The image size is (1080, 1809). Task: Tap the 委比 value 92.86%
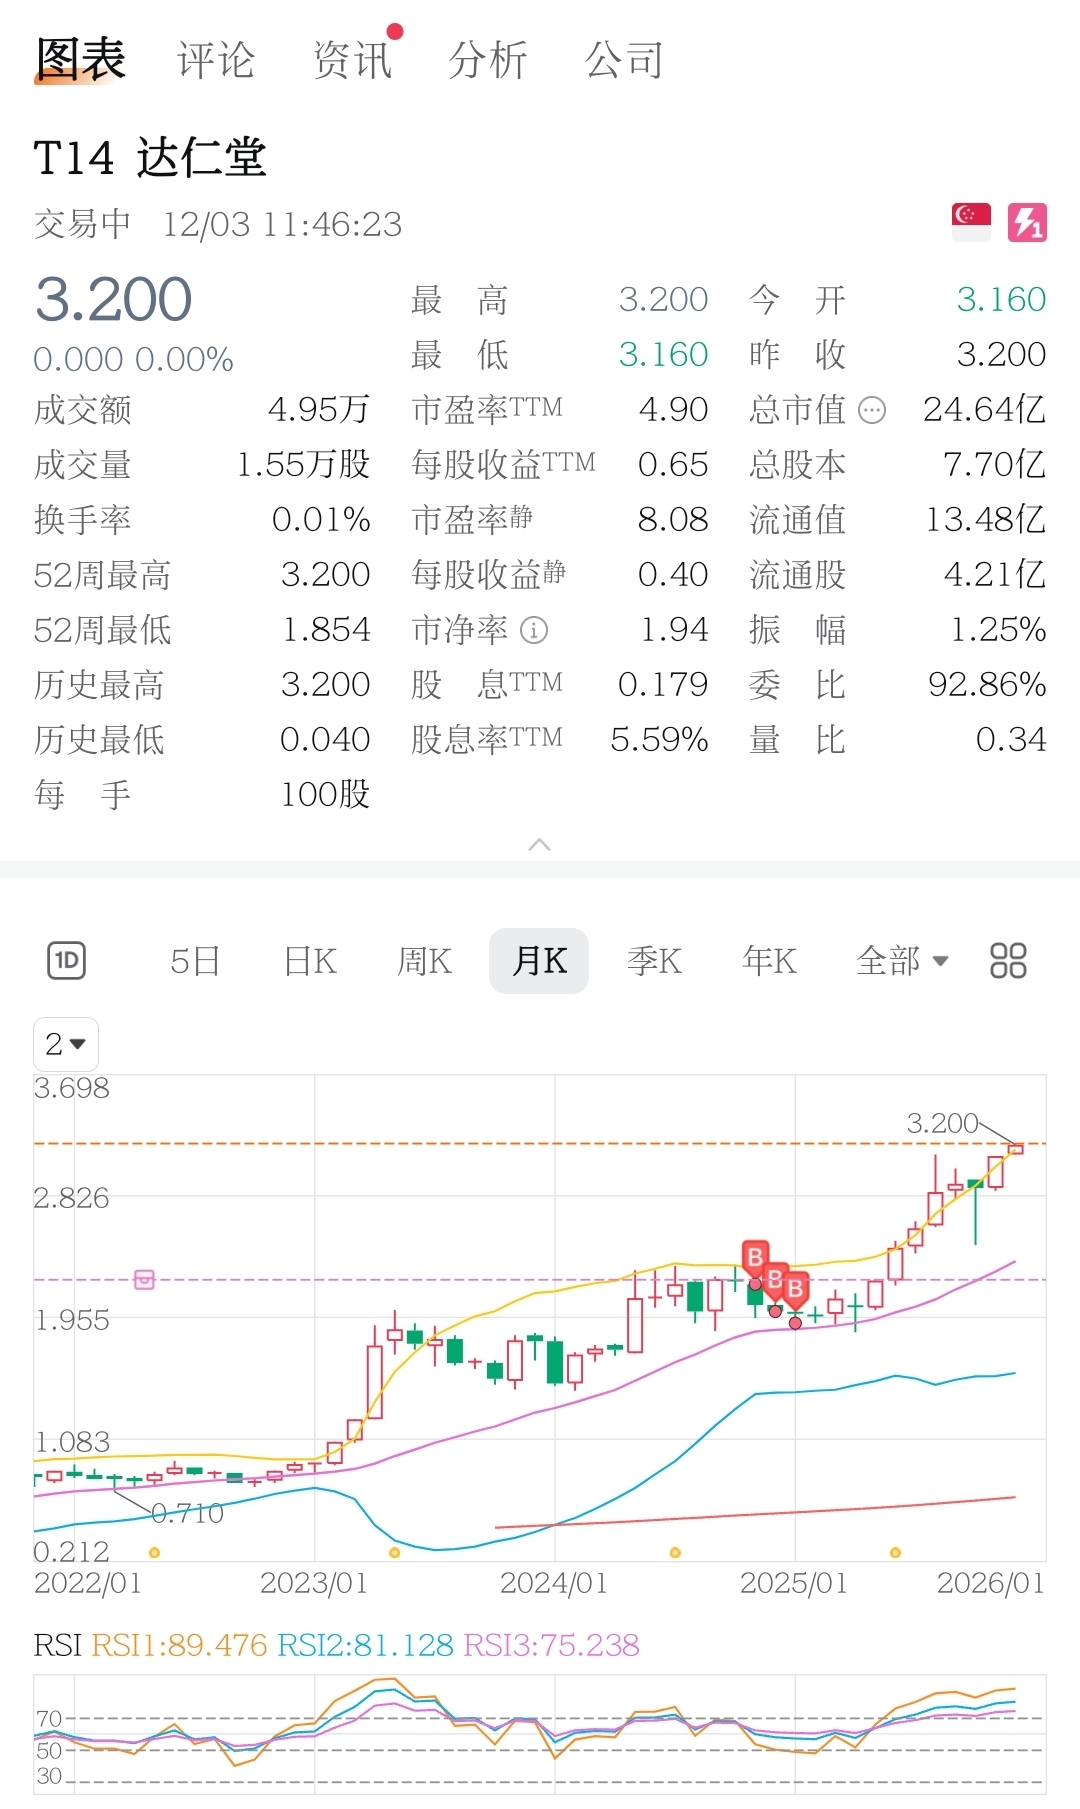pos(987,685)
